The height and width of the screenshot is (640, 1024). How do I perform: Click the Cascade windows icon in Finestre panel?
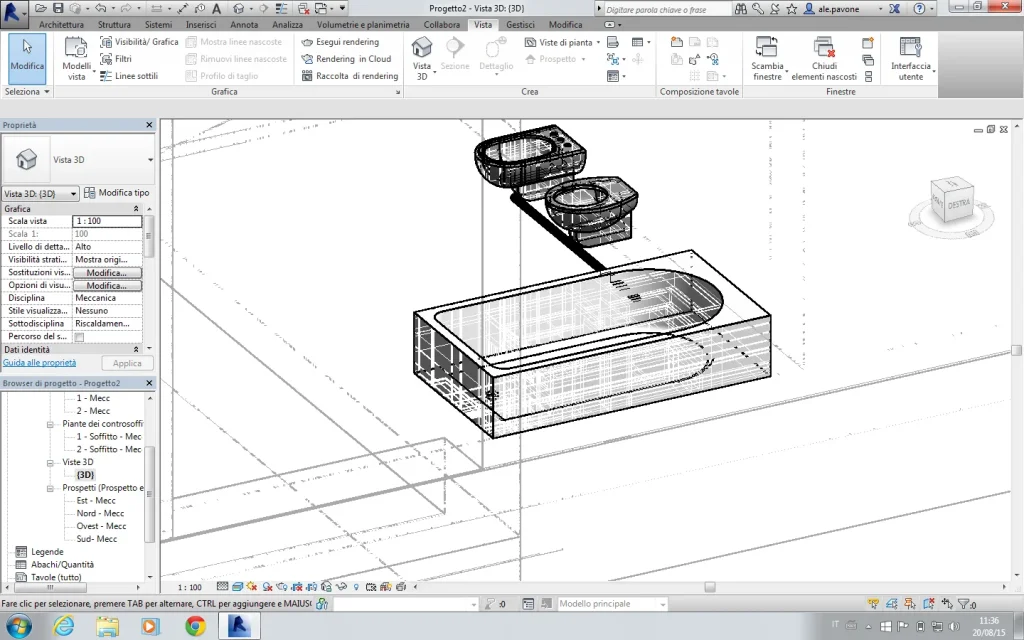point(868,60)
